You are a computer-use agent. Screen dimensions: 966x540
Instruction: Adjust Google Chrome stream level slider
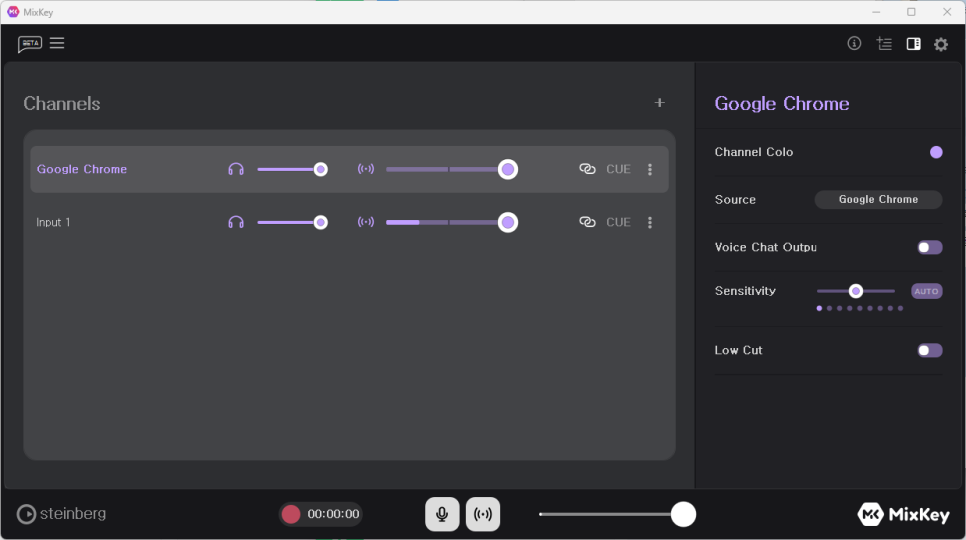point(452,169)
